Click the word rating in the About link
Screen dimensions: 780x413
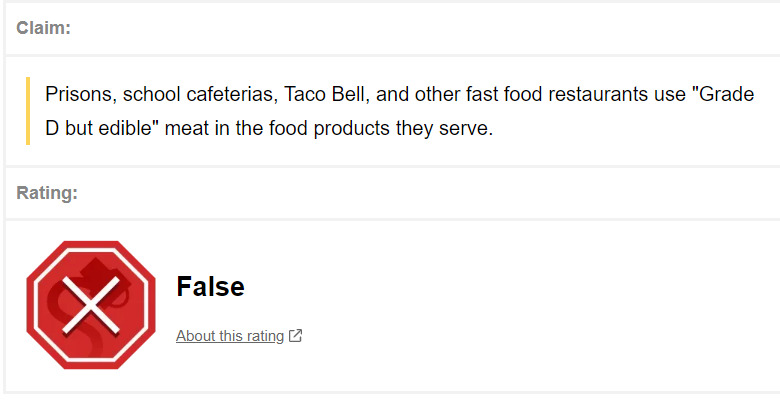pyautogui.click(x=265, y=336)
